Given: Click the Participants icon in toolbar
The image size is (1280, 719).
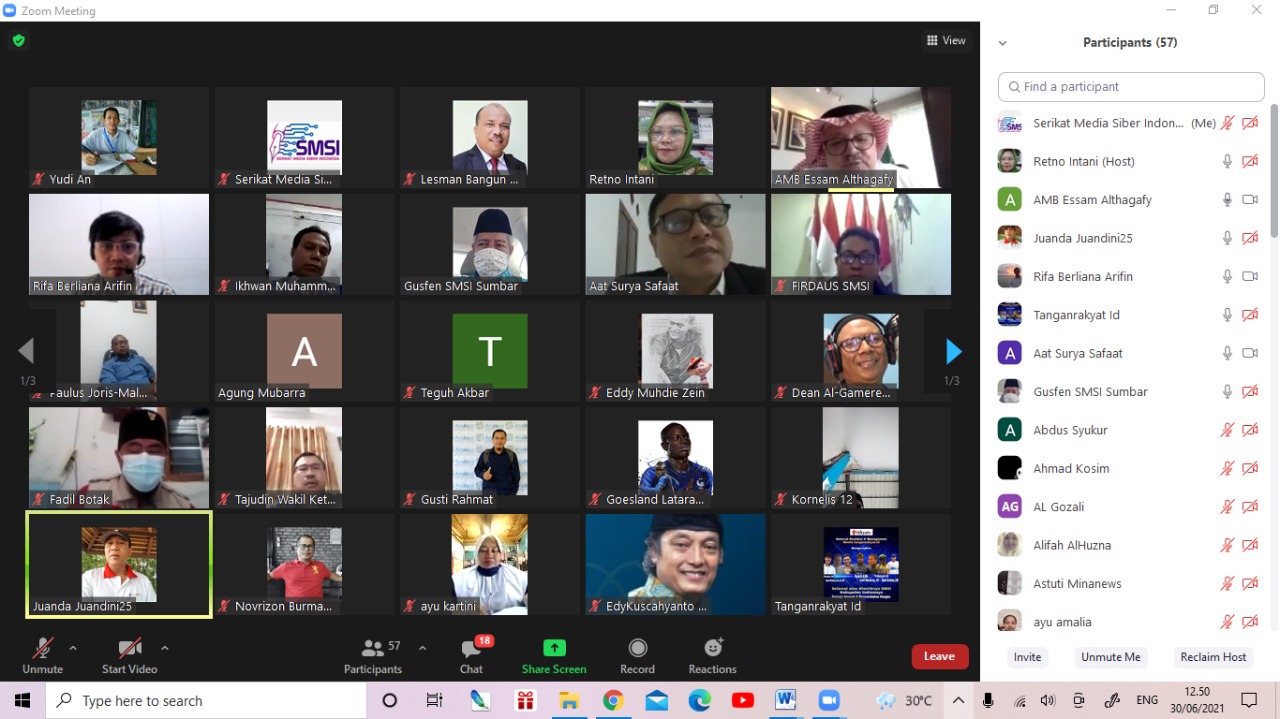Looking at the screenshot, I should 373,648.
